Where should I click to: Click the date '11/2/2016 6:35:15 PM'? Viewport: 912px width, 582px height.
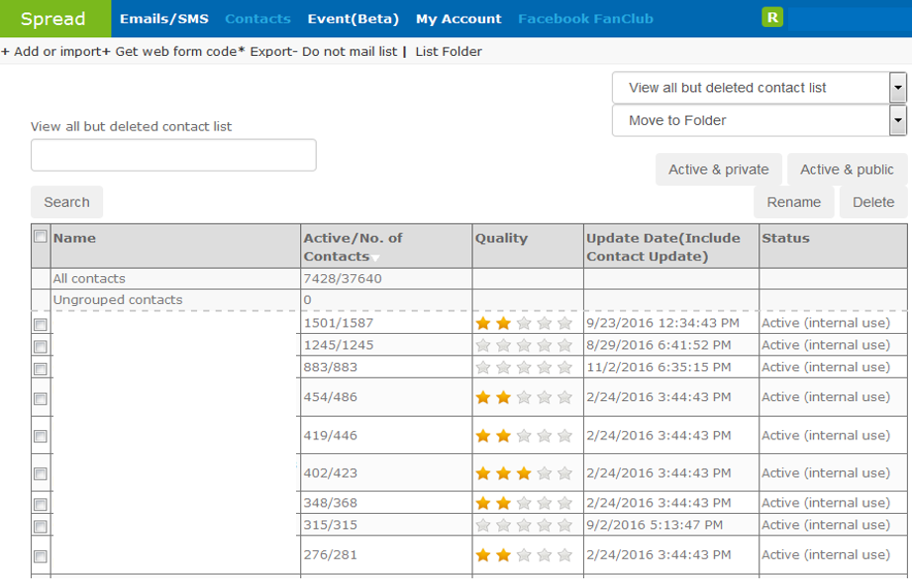pos(658,367)
